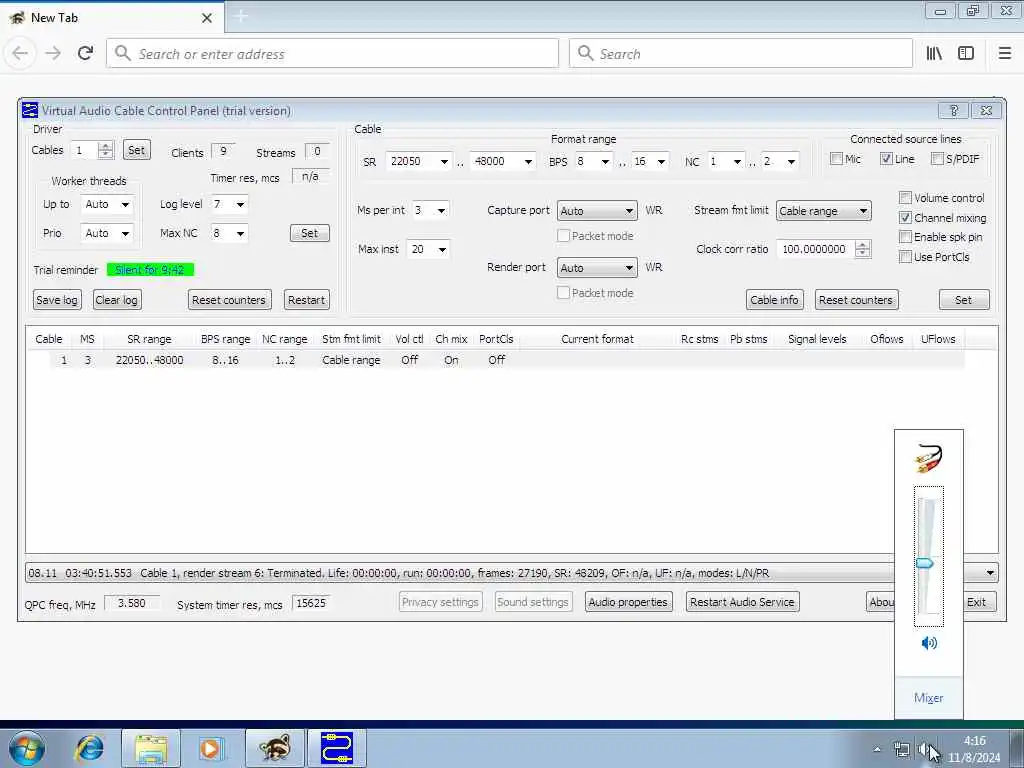This screenshot has height=768, width=1024.
Task: Enable the Mic source line checkbox
Action: pyautogui.click(x=836, y=159)
